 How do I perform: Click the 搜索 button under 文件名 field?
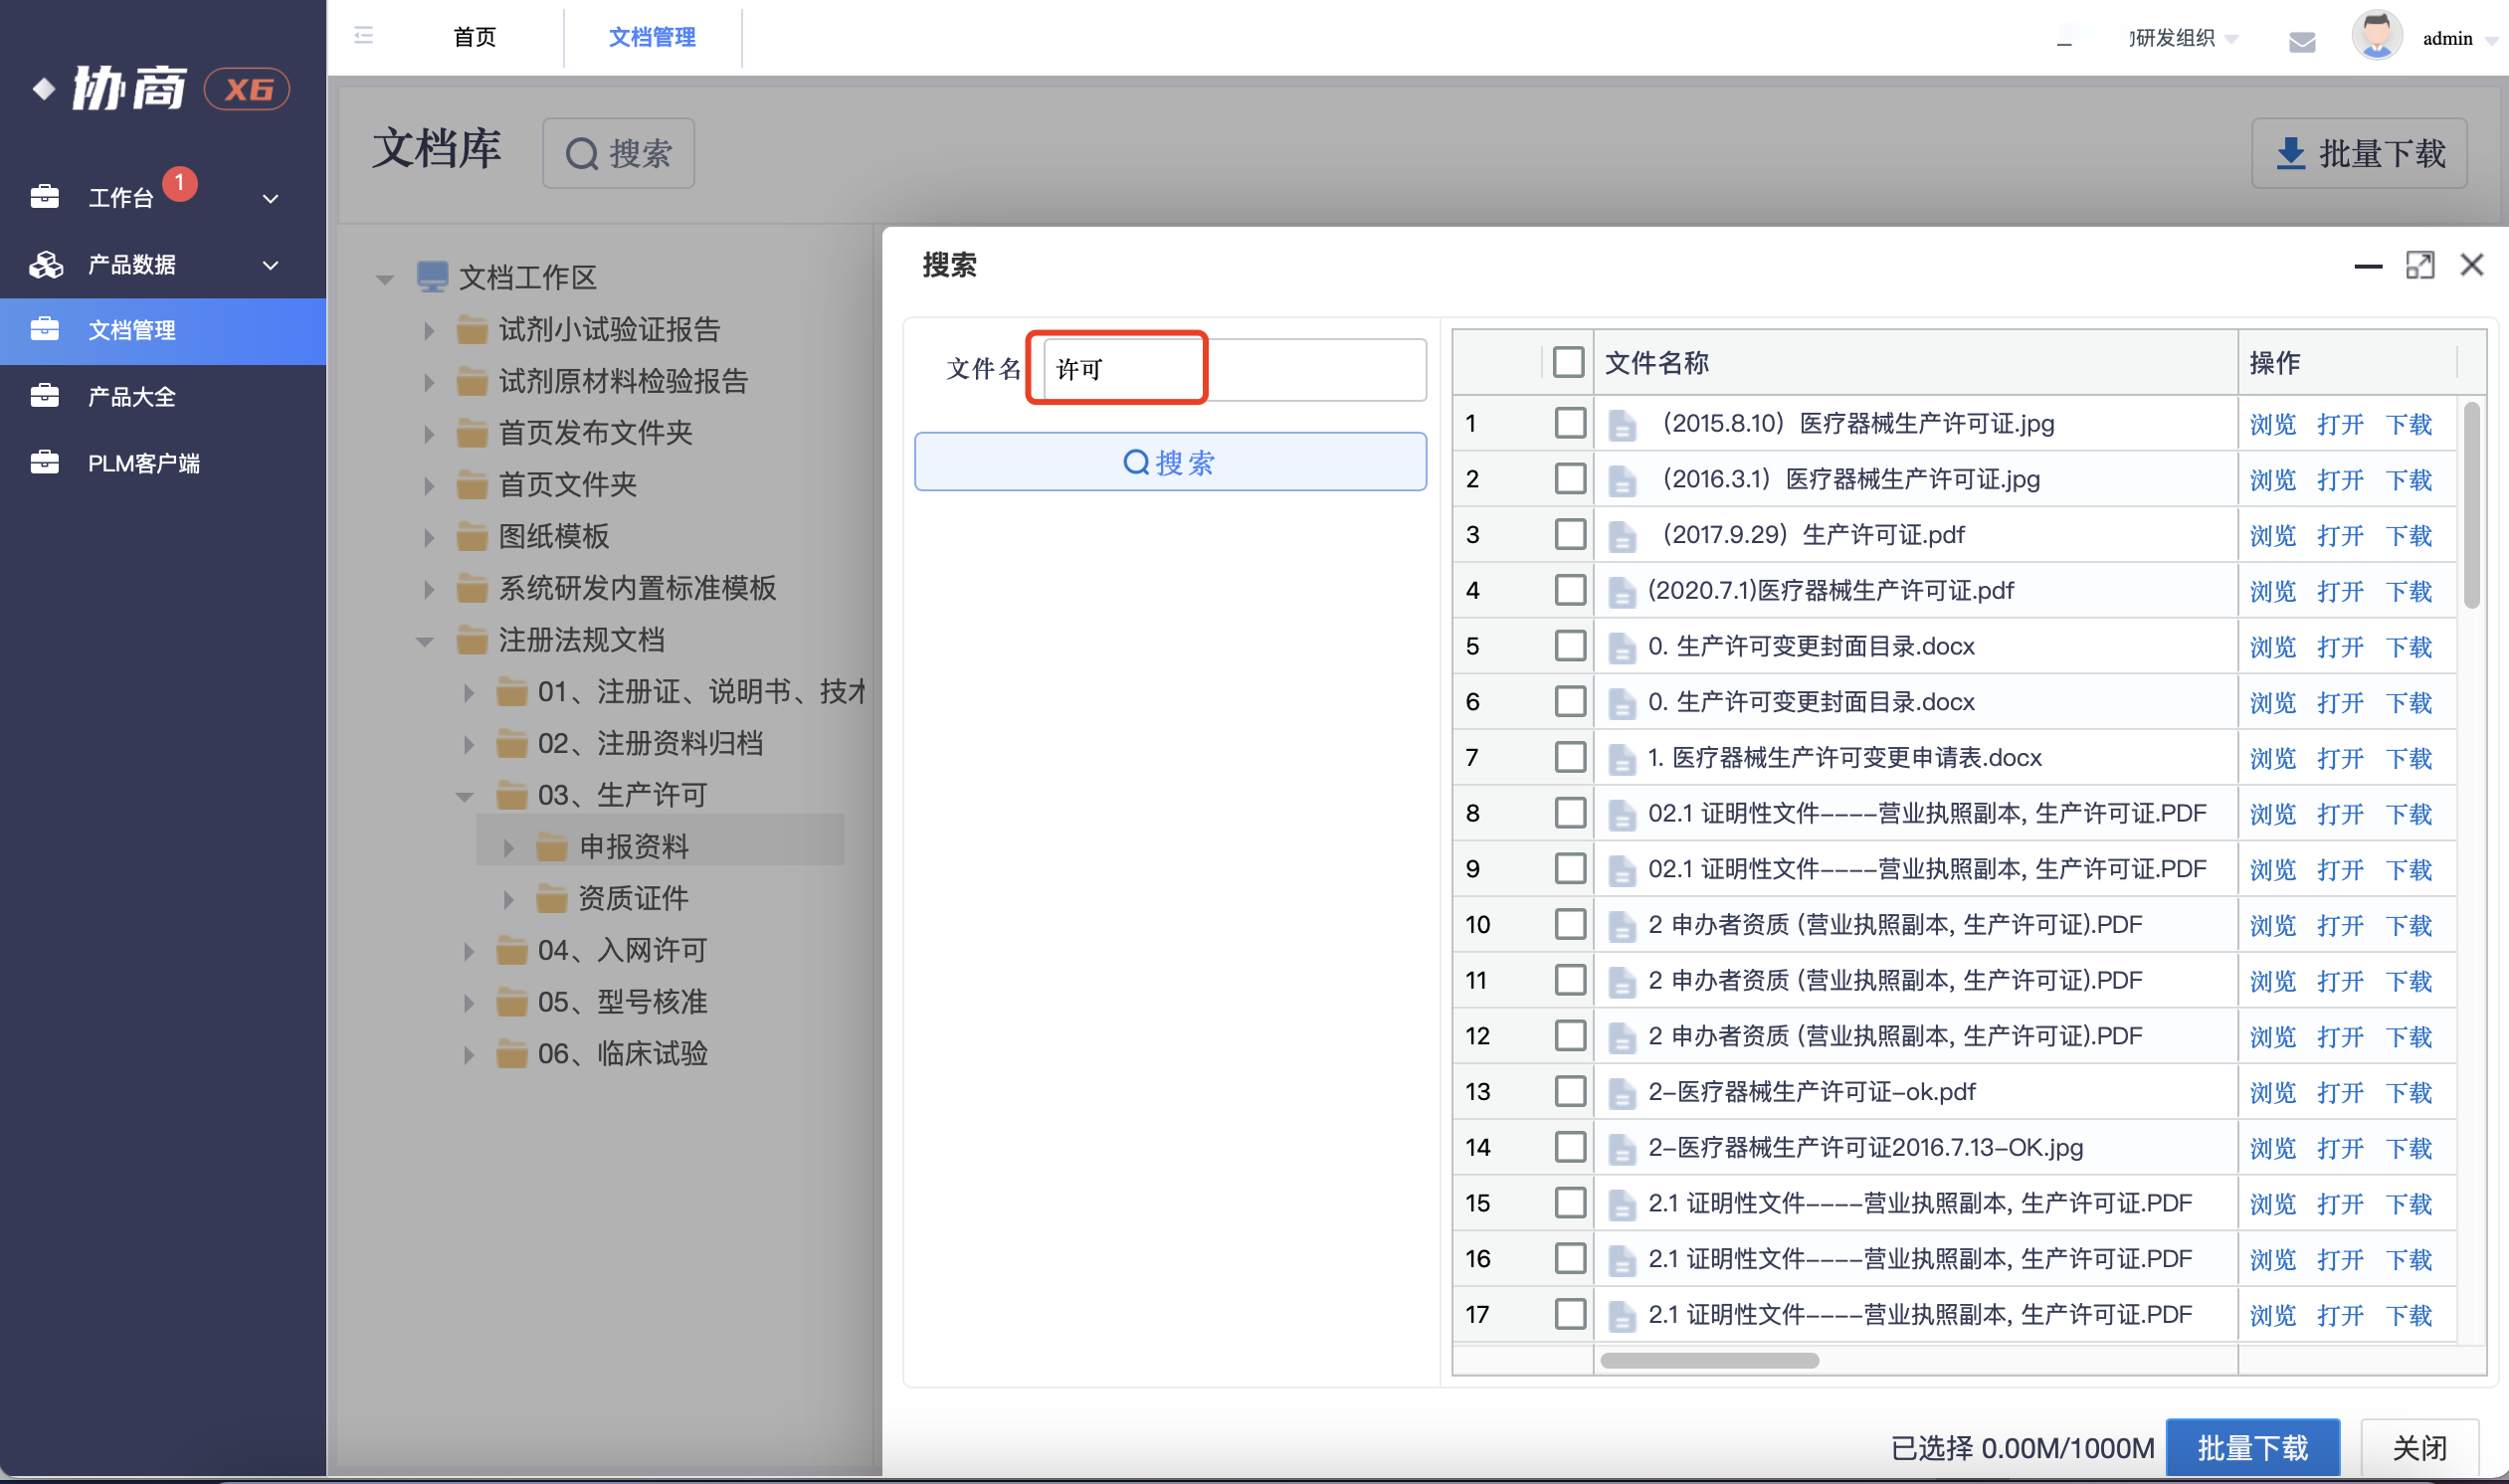[x=1170, y=461]
